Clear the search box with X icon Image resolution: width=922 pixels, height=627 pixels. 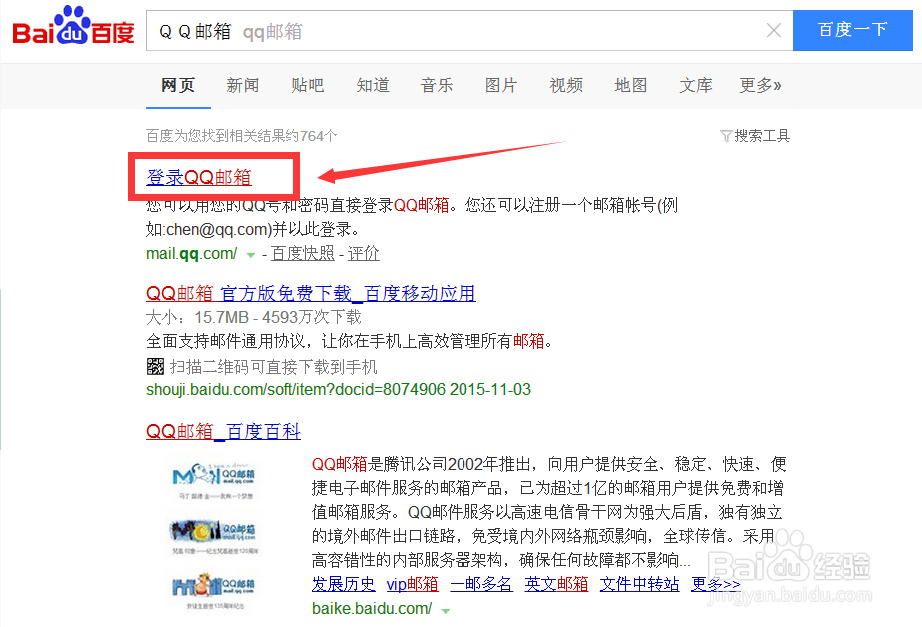pos(774,30)
